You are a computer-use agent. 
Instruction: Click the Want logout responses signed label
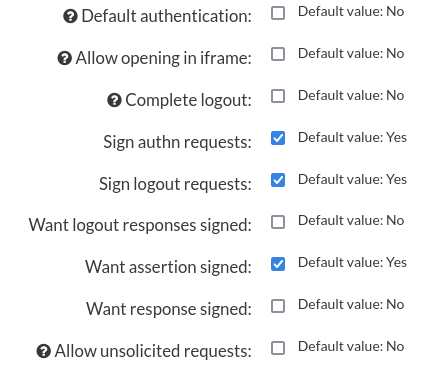140,225
